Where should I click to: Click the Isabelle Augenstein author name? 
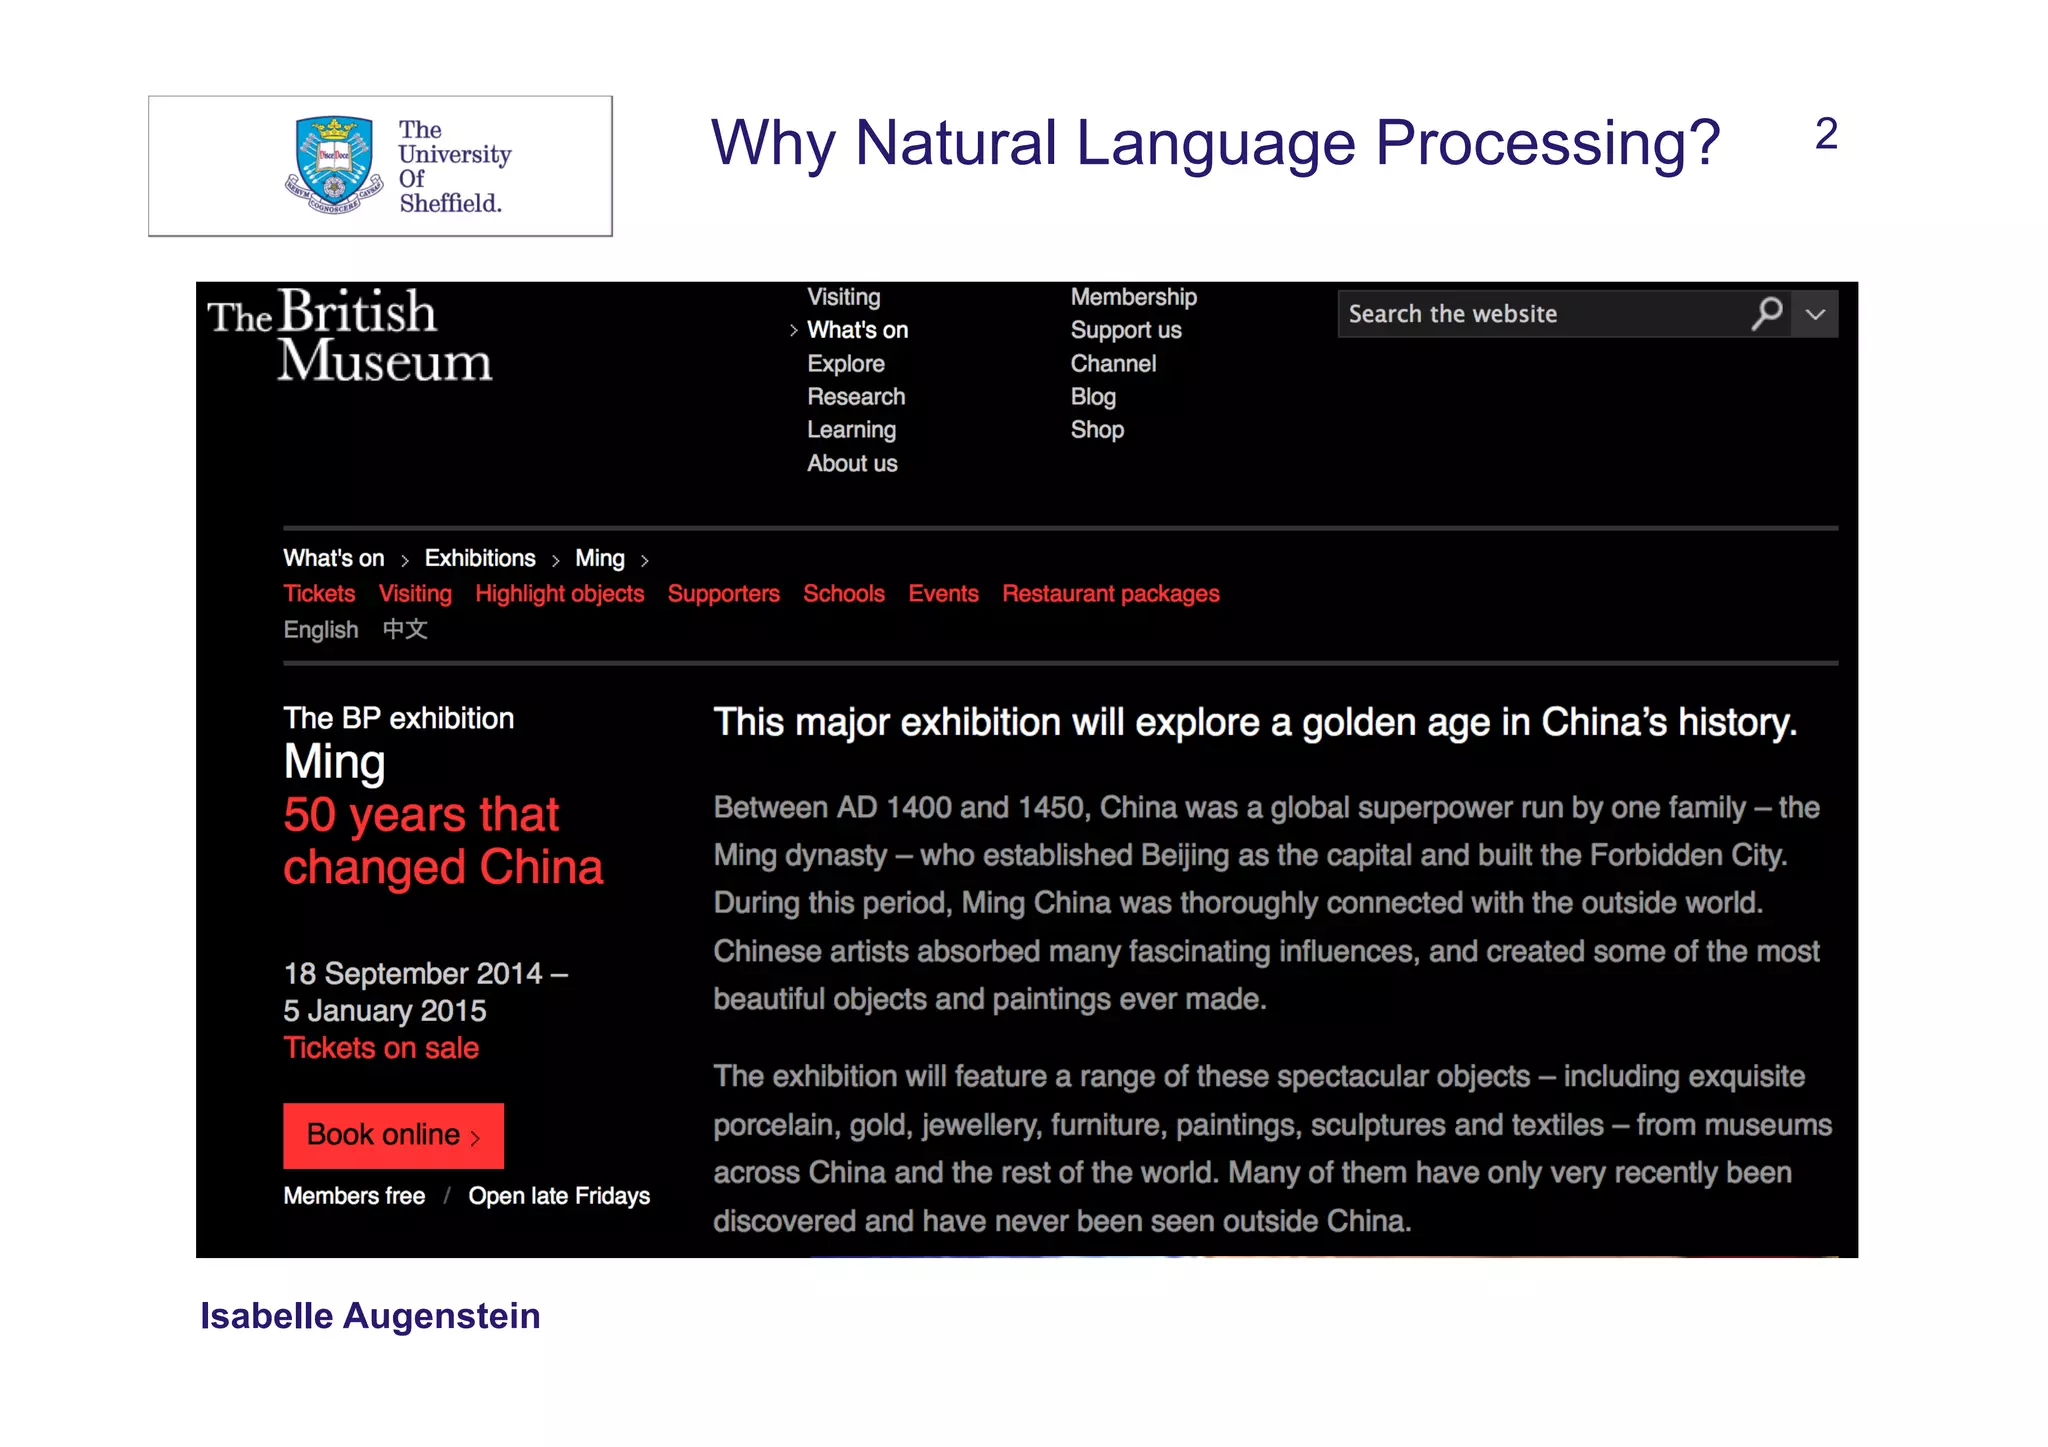[370, 1316]
